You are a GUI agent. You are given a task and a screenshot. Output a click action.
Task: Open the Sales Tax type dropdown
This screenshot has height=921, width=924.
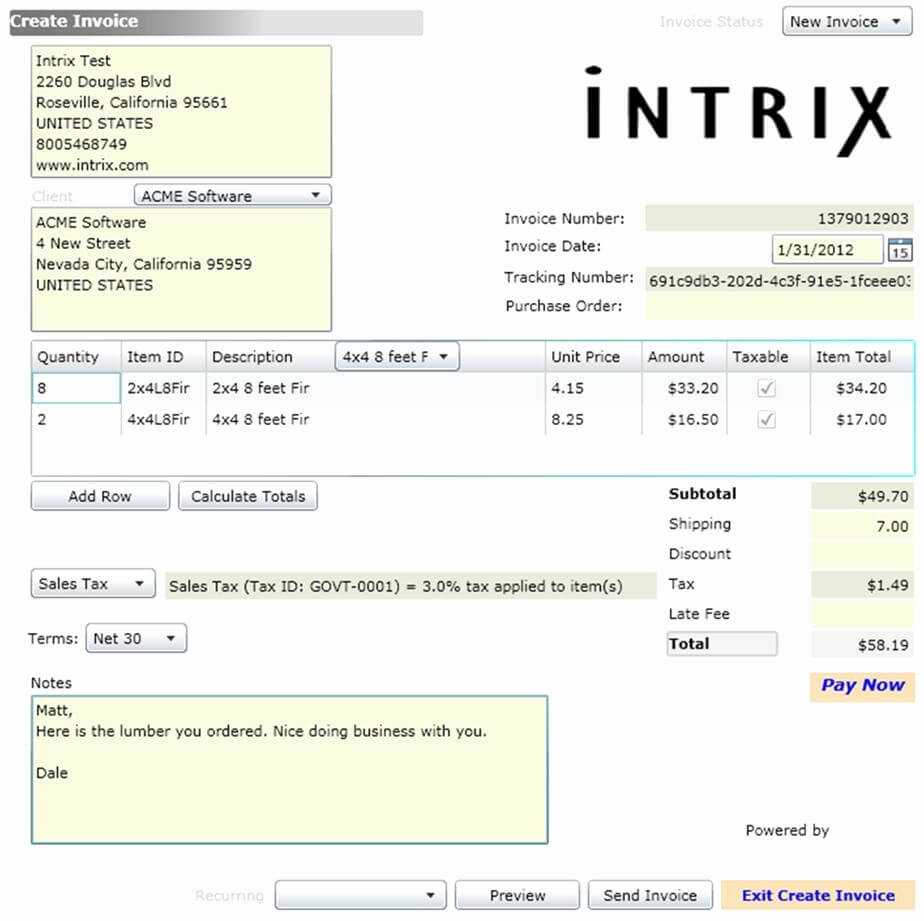(x=93, y=583)
